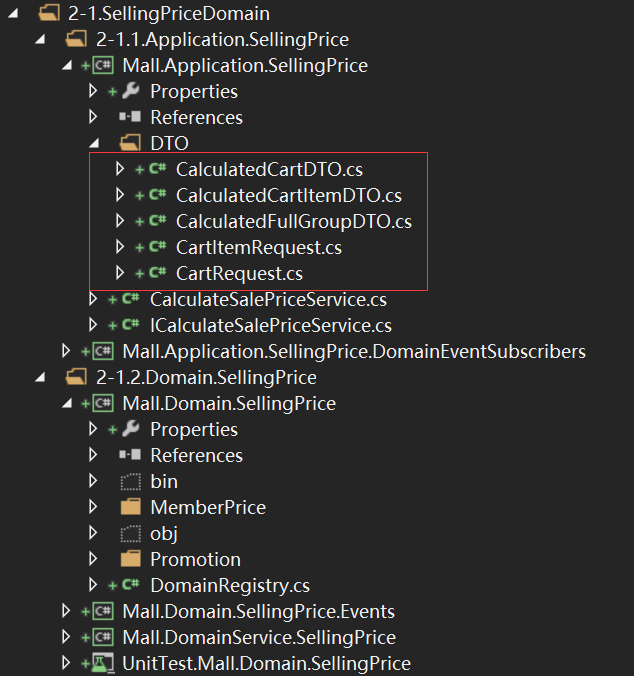Click C# file icon of CalculateSalePriceService.cs

pos(131,298)
